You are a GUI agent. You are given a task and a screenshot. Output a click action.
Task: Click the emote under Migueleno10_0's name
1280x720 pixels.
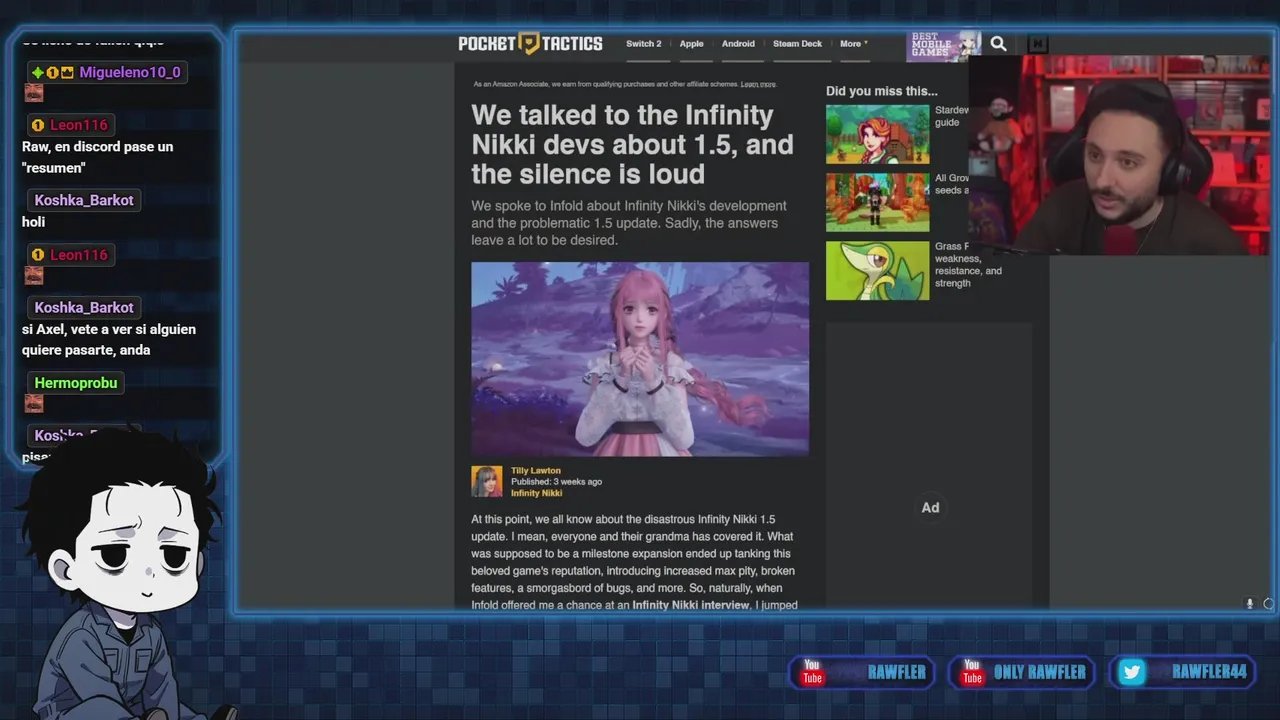pyautogui.click(x=34, y=93)
